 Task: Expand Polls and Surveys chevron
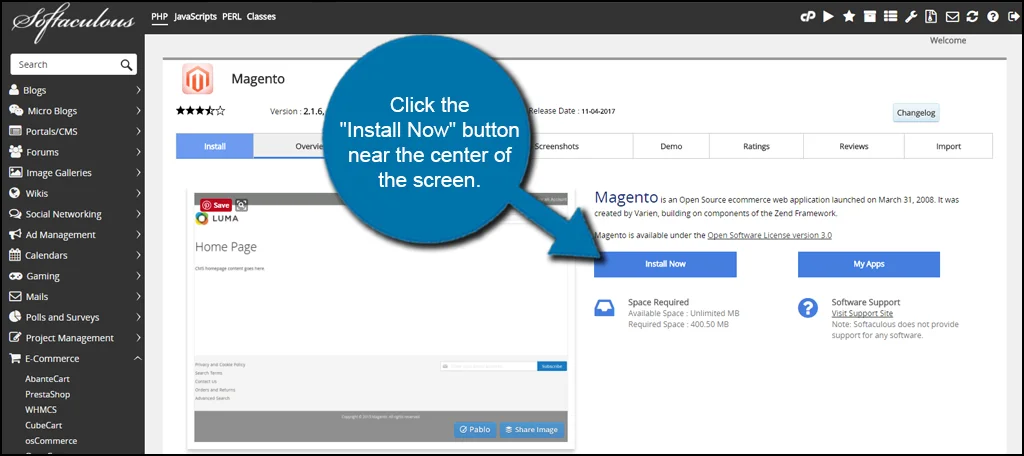[138, 318]
